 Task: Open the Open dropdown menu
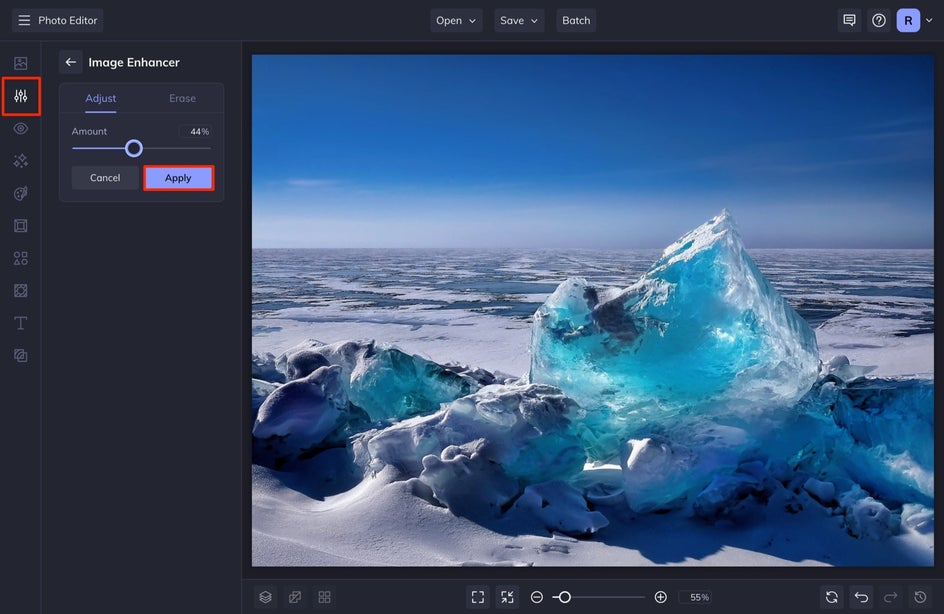click(456, 20)
